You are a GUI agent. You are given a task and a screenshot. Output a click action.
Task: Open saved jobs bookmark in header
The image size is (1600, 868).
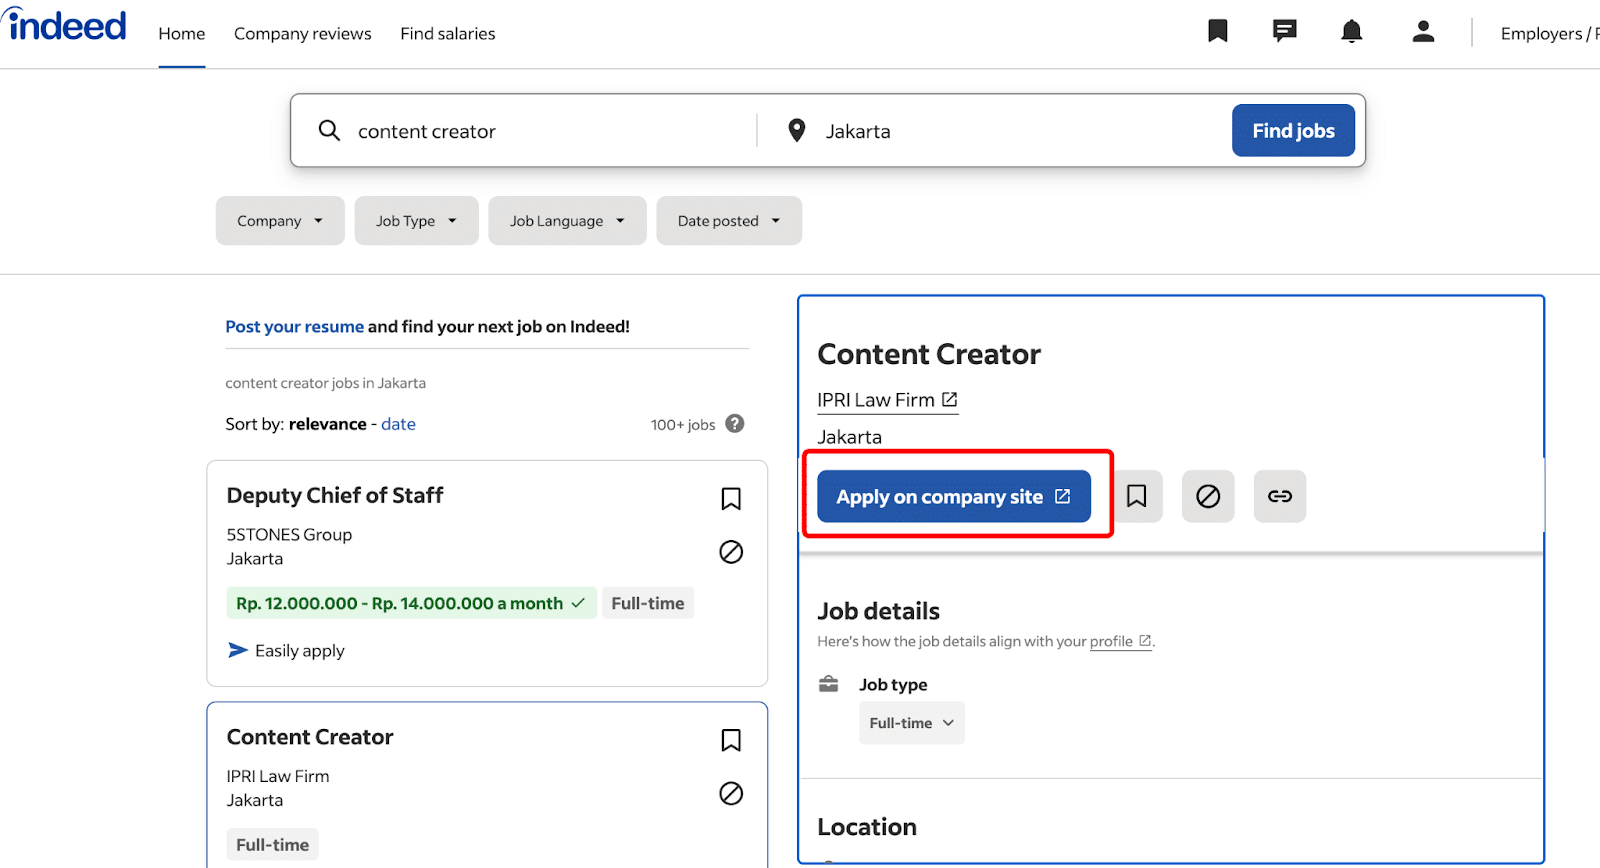1217,32
